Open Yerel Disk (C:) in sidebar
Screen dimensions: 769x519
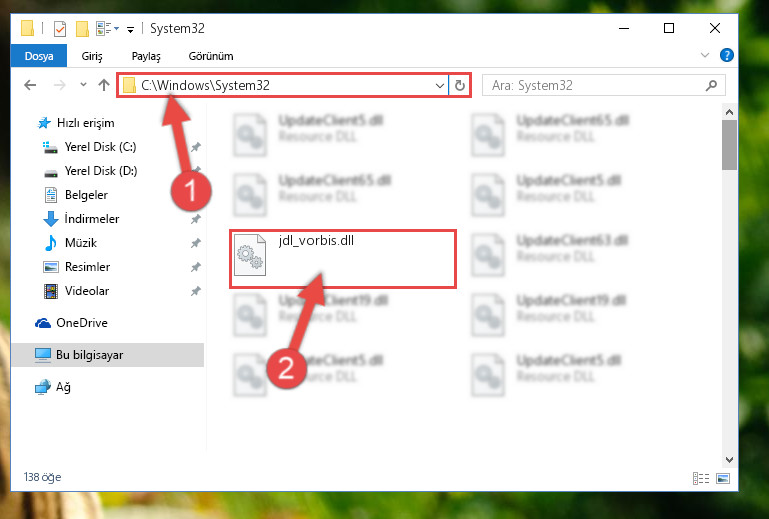[x=100, y=147]
